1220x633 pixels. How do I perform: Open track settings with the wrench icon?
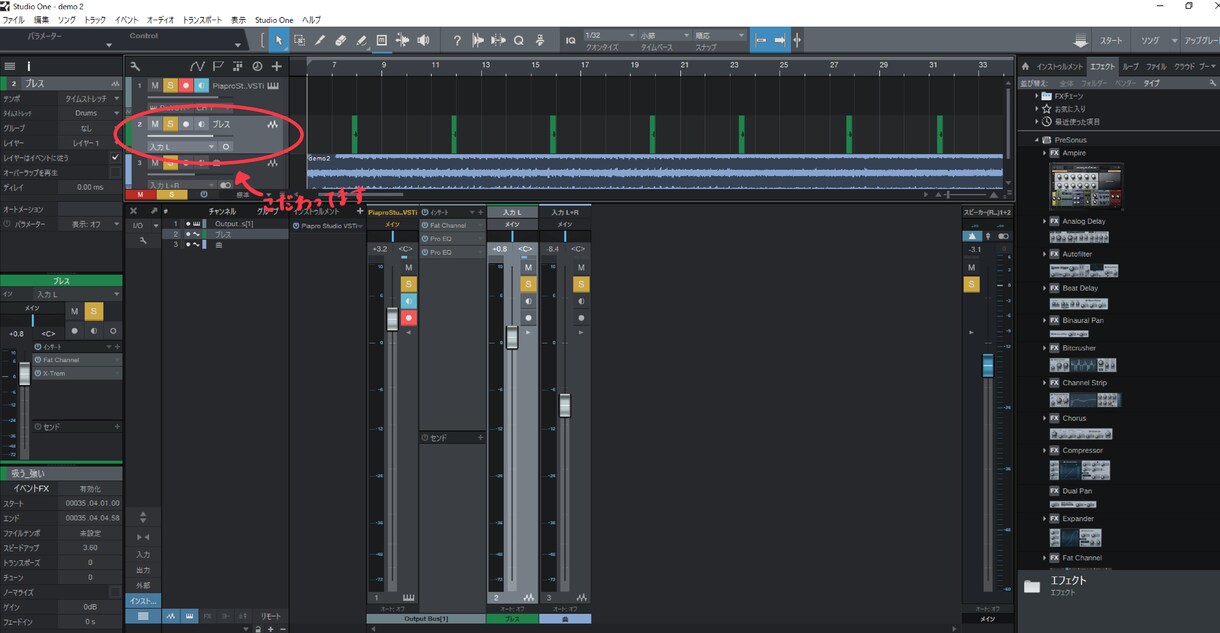[135, 66]
